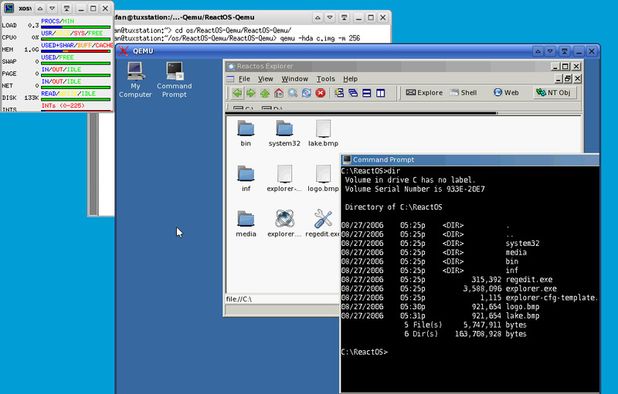Click the cascade windows toolbar icon

[353, 93]
